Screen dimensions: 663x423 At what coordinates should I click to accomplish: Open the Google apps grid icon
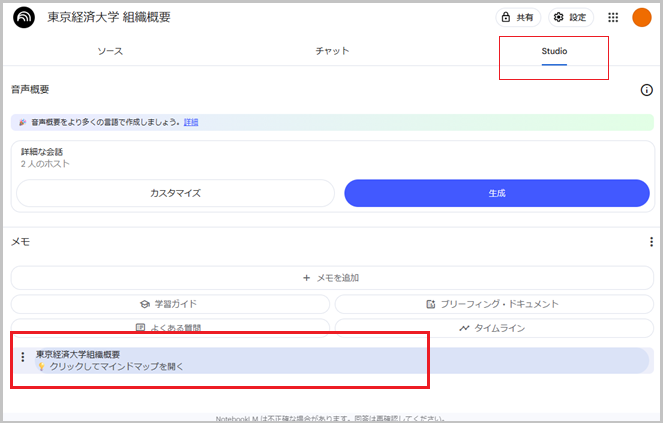click(x=613, y=17)
